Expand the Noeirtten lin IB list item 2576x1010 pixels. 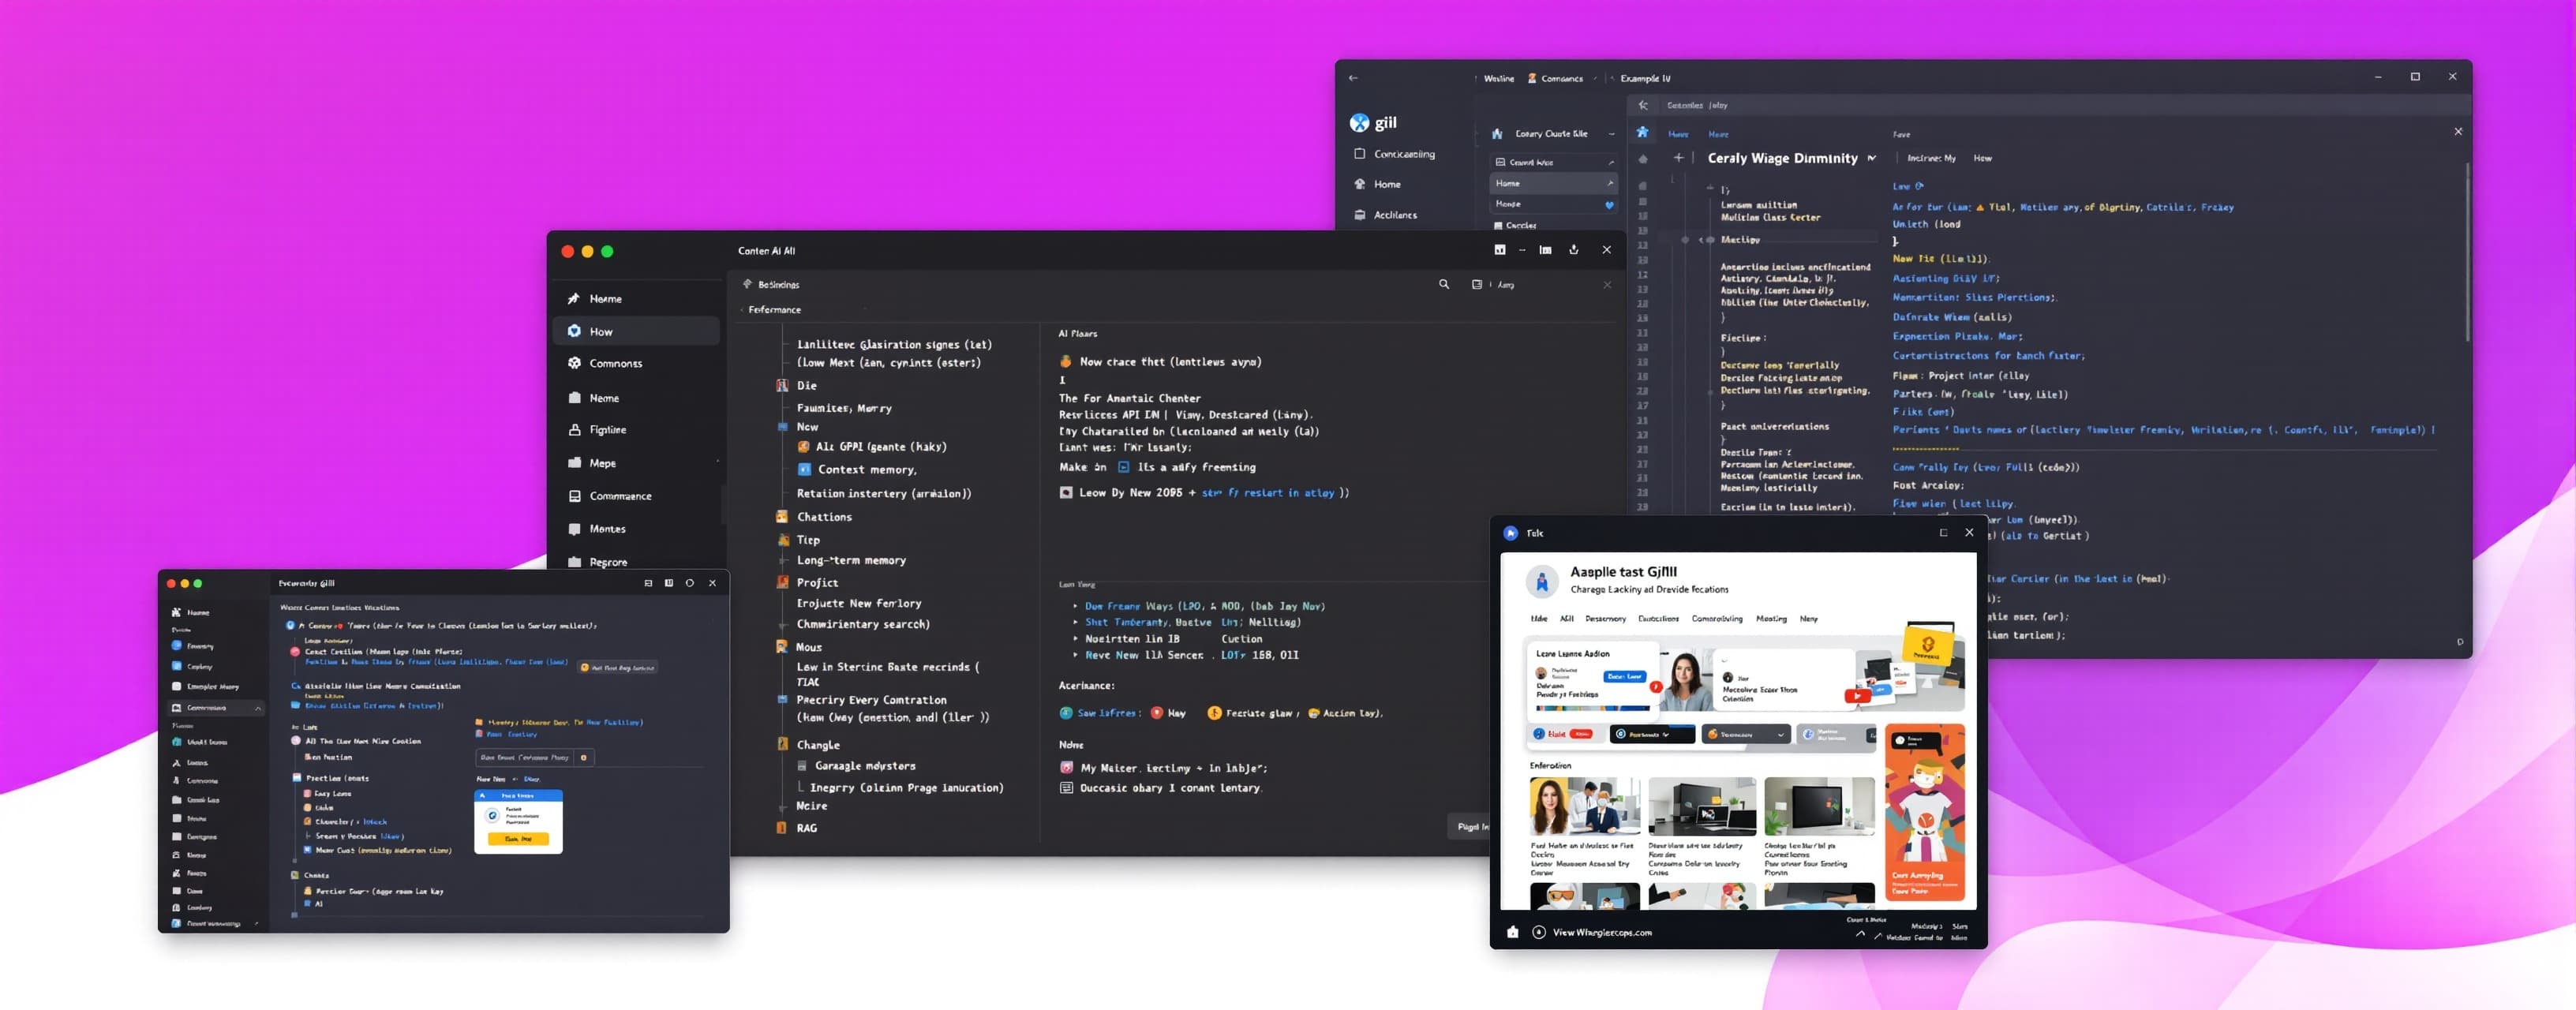[x=1075, y=639]
